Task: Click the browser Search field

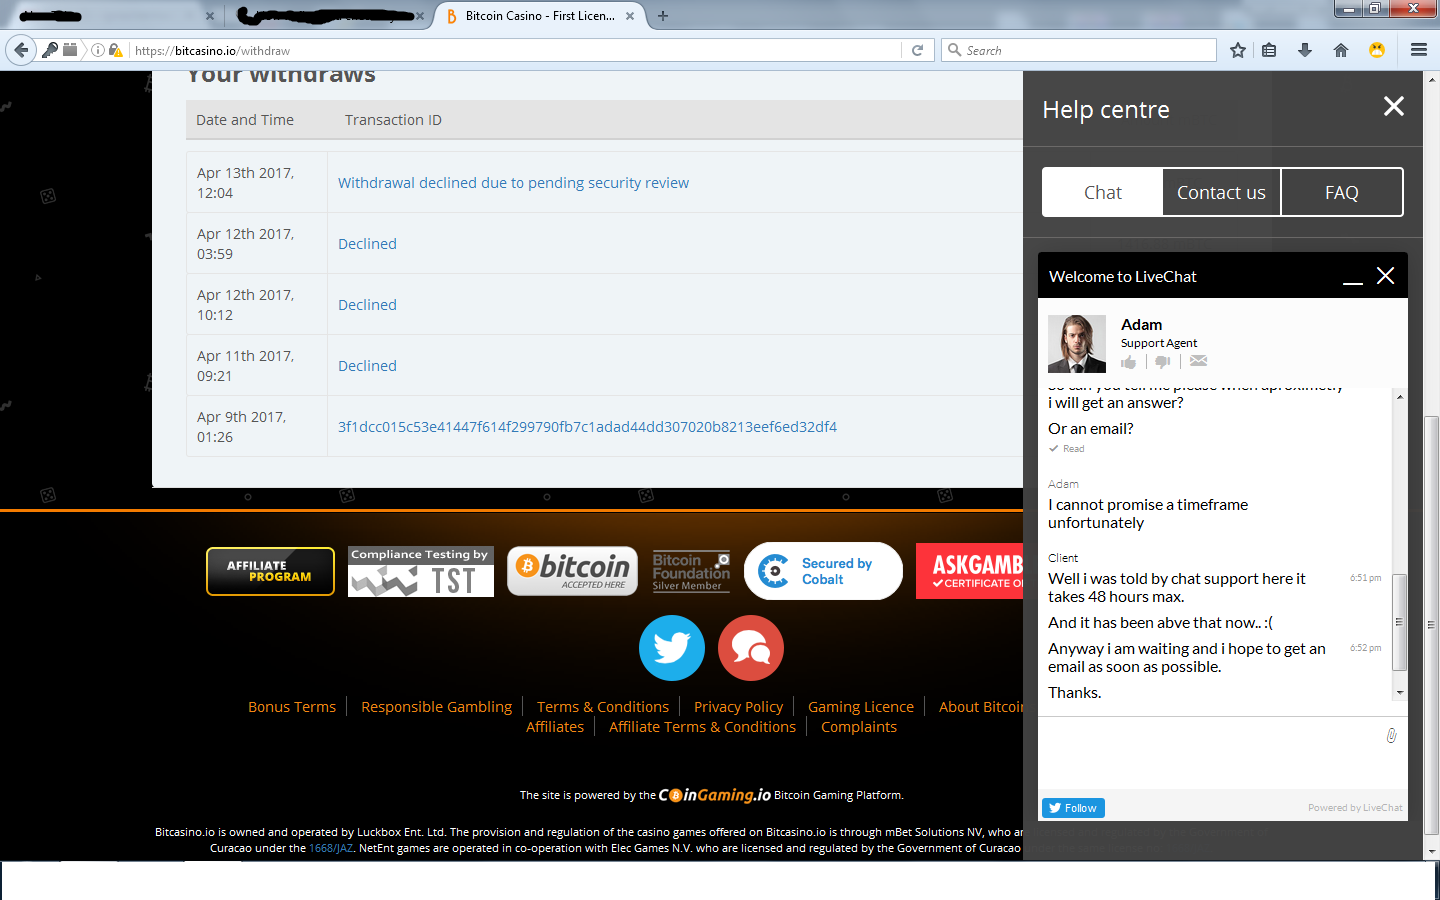Action: click(1079, 50)
